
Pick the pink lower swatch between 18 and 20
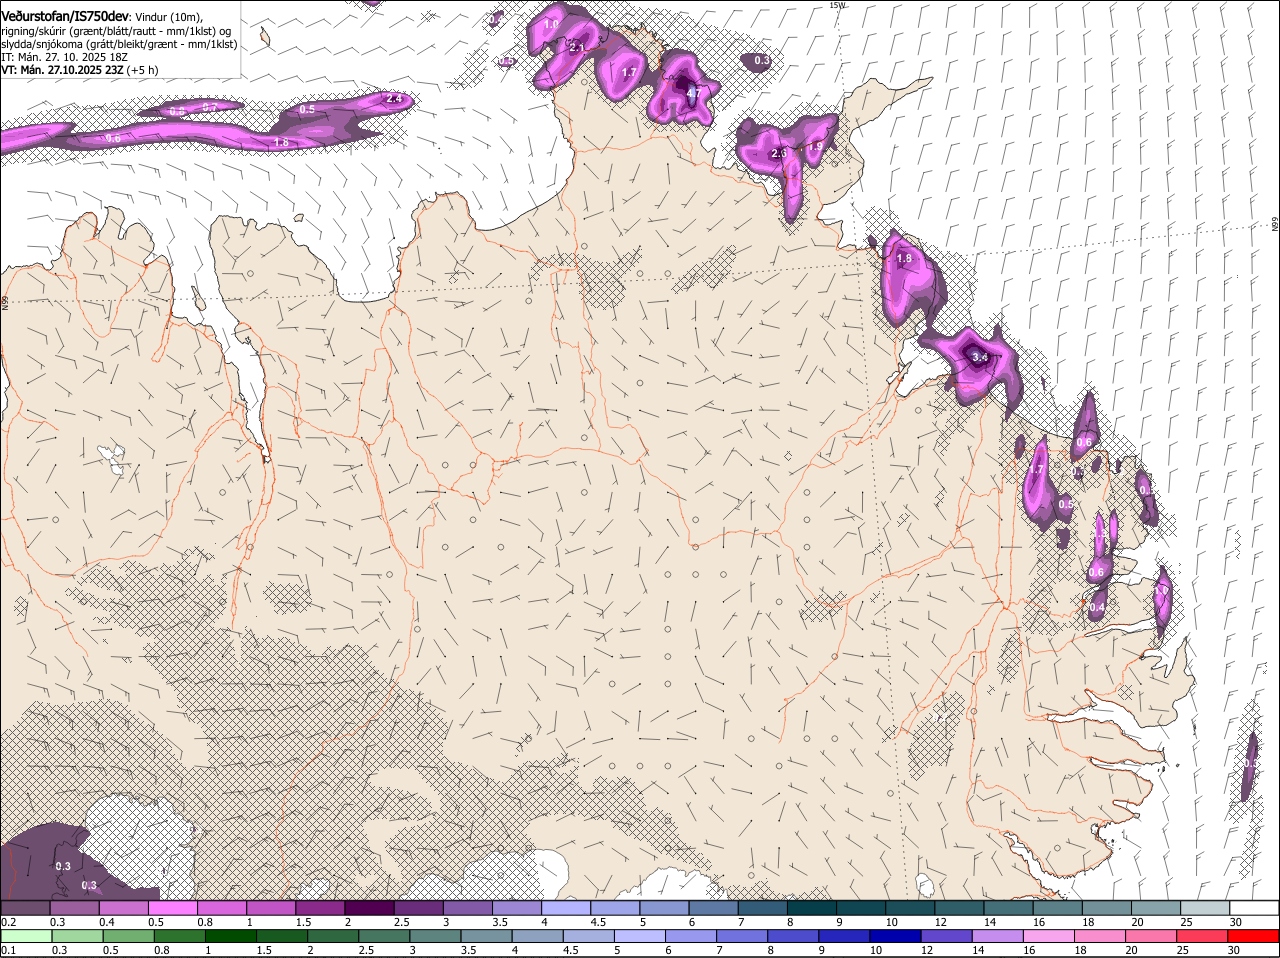tap(1102, 936)
